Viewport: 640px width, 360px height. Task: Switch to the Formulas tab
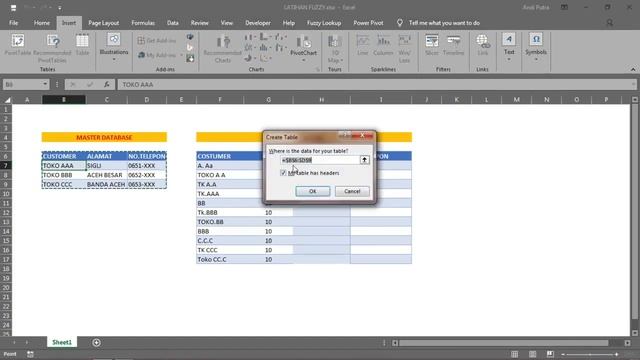tap(143, 23)
